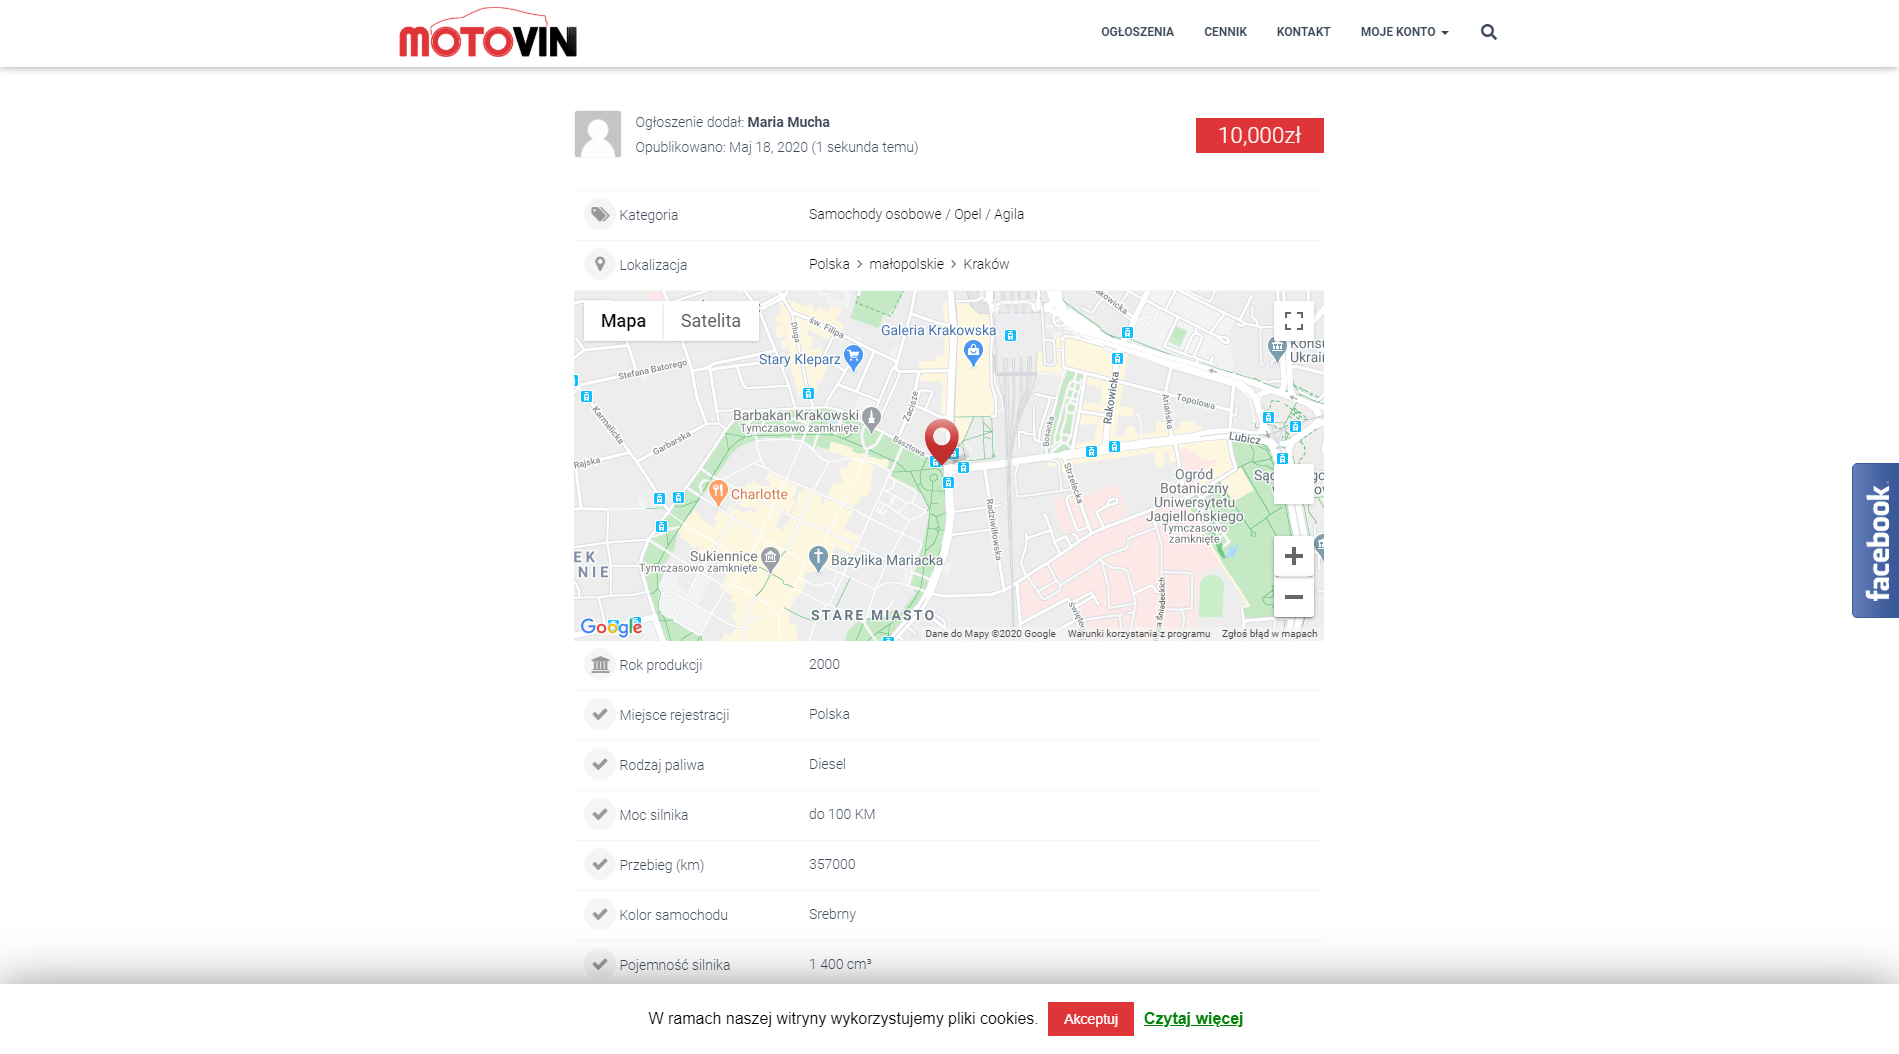Open the Facebook side panel tab
This screenshot has height=1054, width=1899.
point(1873,540)
